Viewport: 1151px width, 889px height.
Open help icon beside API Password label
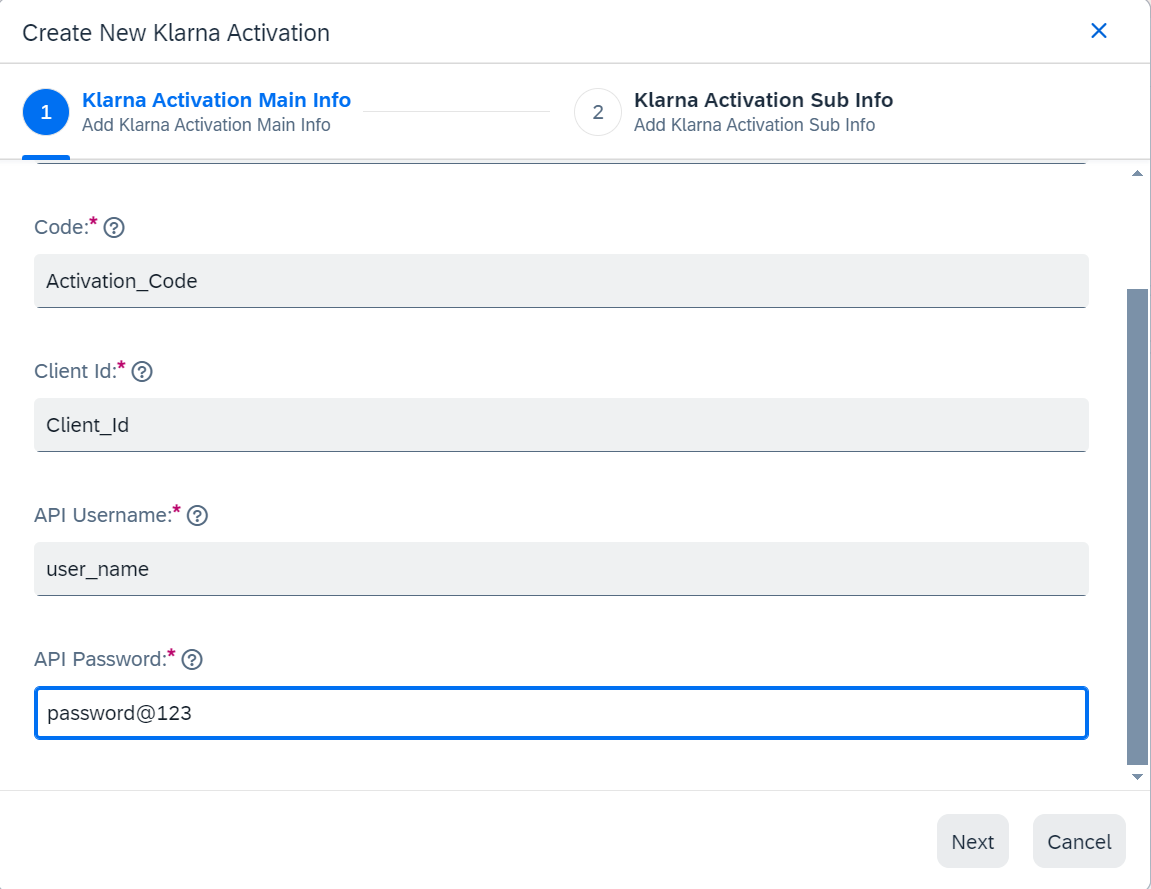pos(192,659)
